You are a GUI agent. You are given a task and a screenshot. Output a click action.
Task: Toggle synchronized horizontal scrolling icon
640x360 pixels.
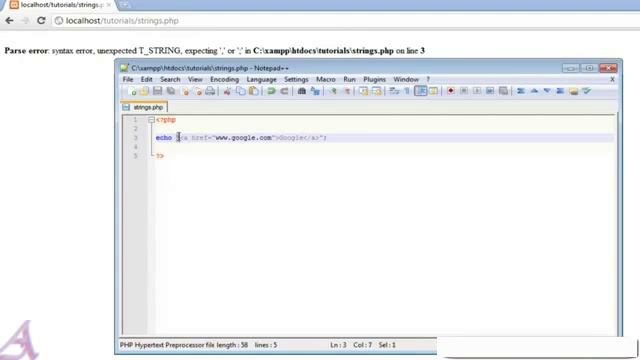376,91
